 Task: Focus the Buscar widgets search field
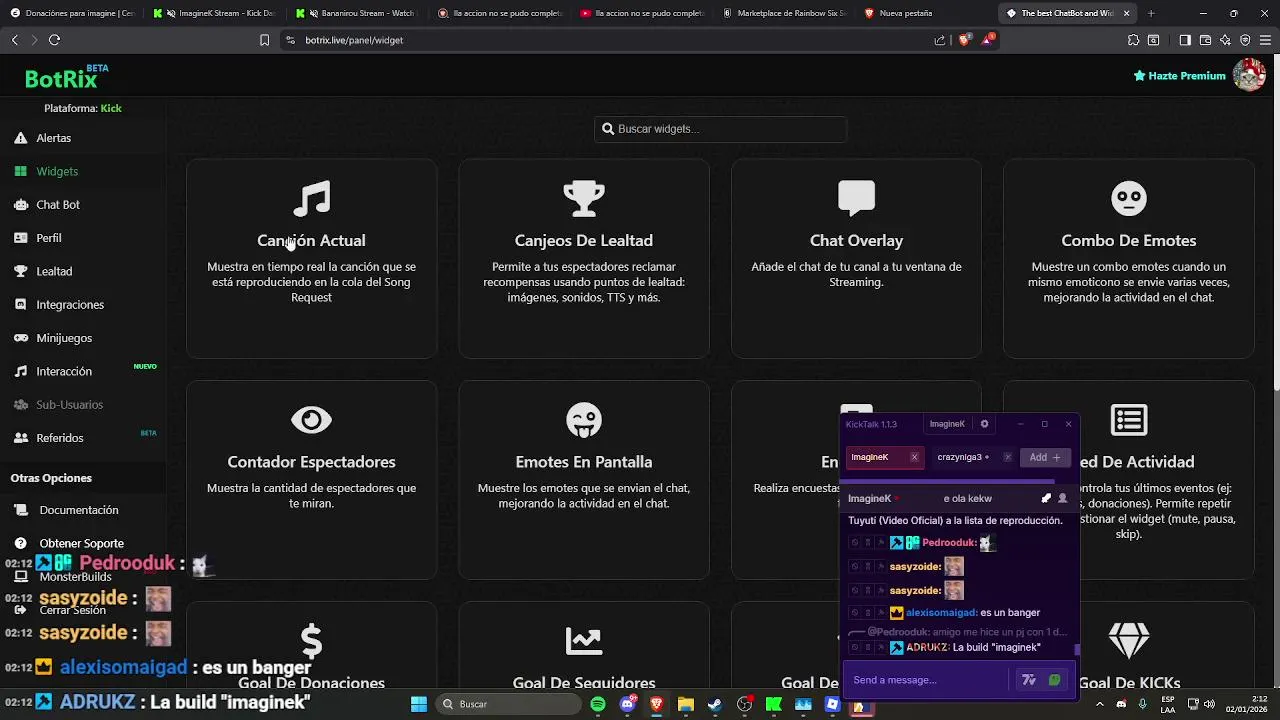tap(720, 129)
